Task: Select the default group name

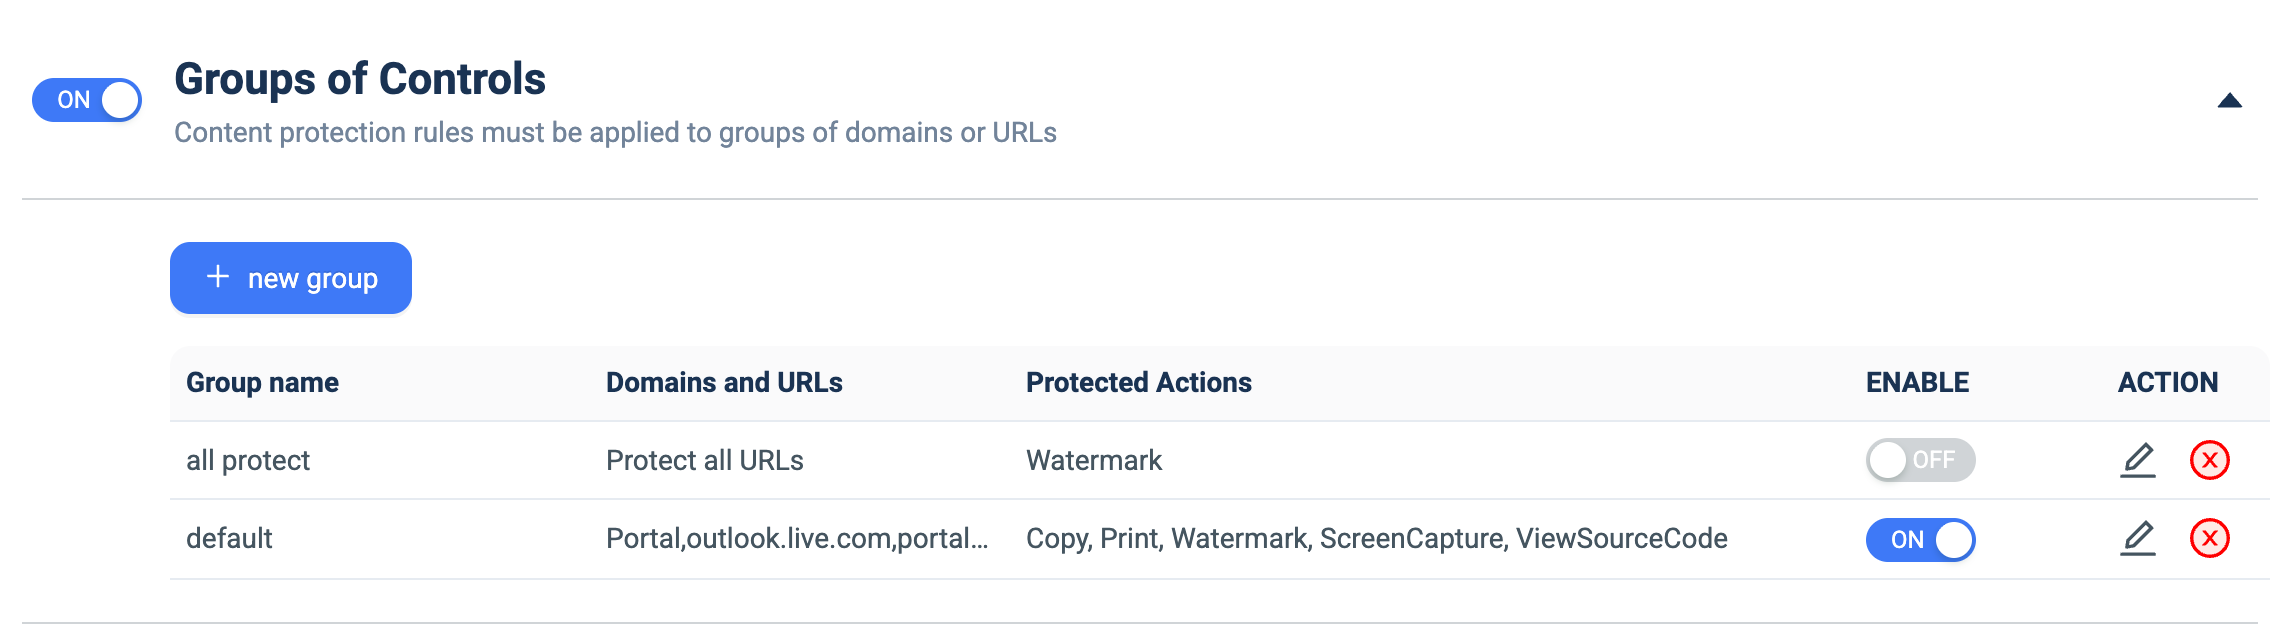Action: click(229, 538)
